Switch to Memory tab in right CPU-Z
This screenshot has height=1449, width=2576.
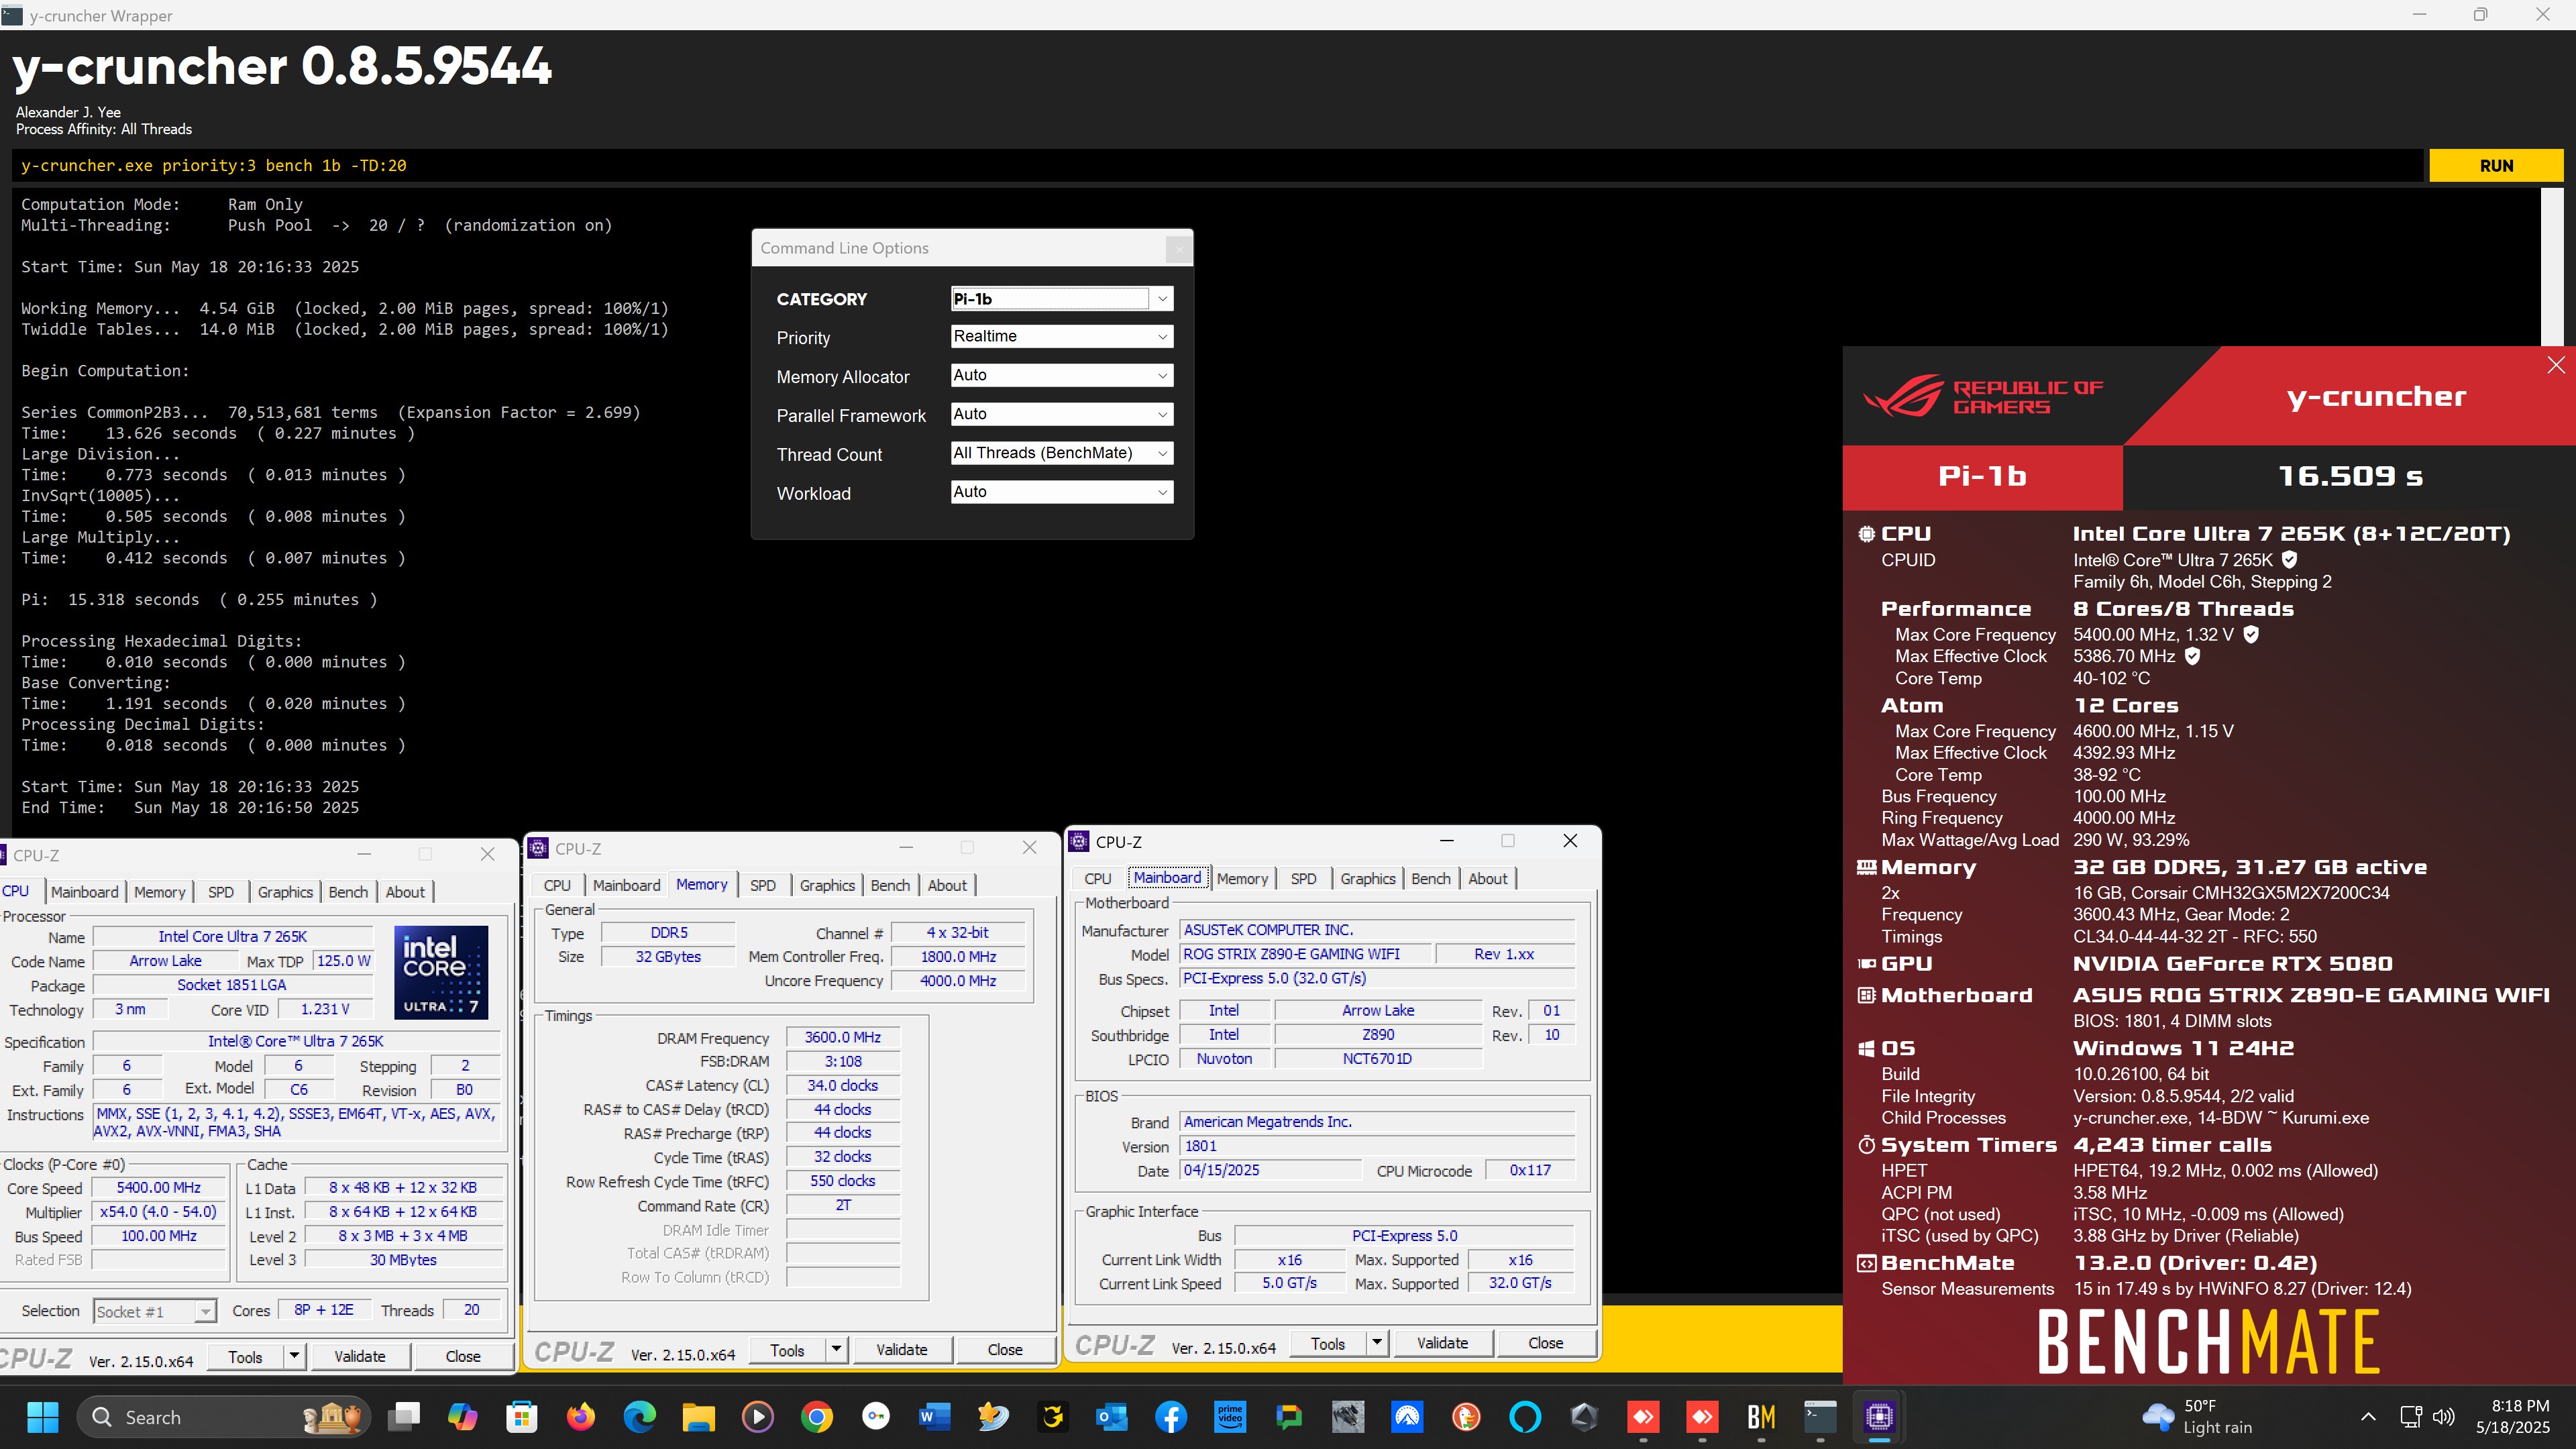click(1242, 879)
